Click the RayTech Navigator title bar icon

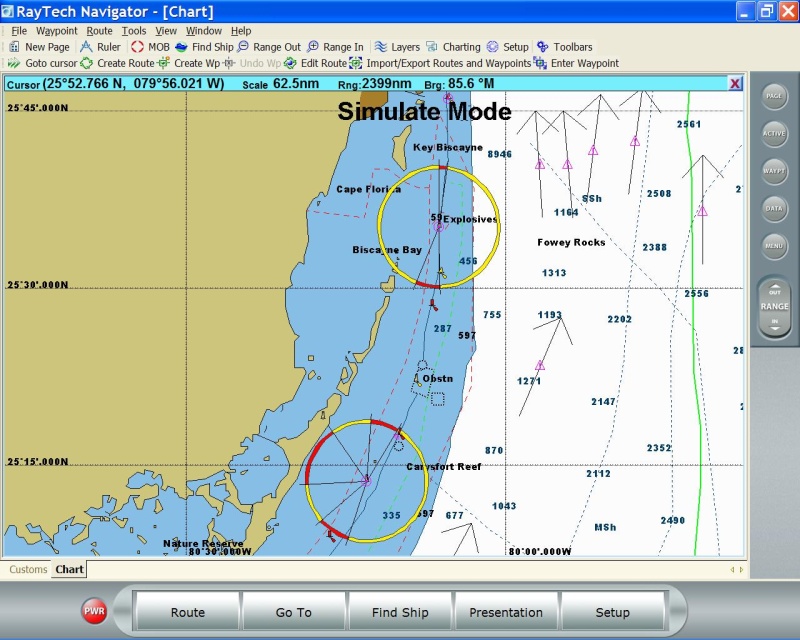pos(8,11)
